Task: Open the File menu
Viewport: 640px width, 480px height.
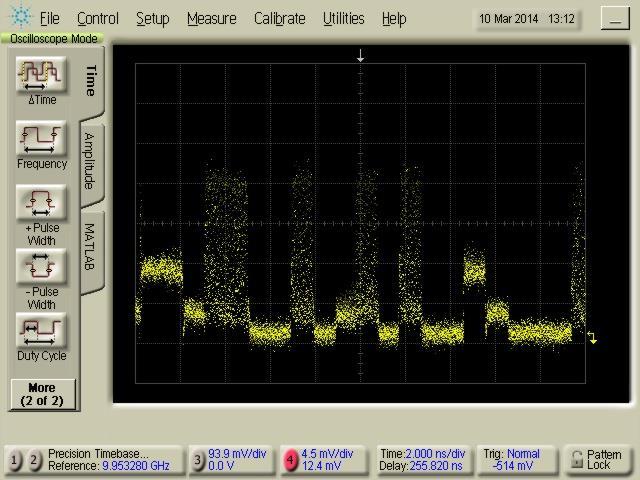Action: click(49, 18)
